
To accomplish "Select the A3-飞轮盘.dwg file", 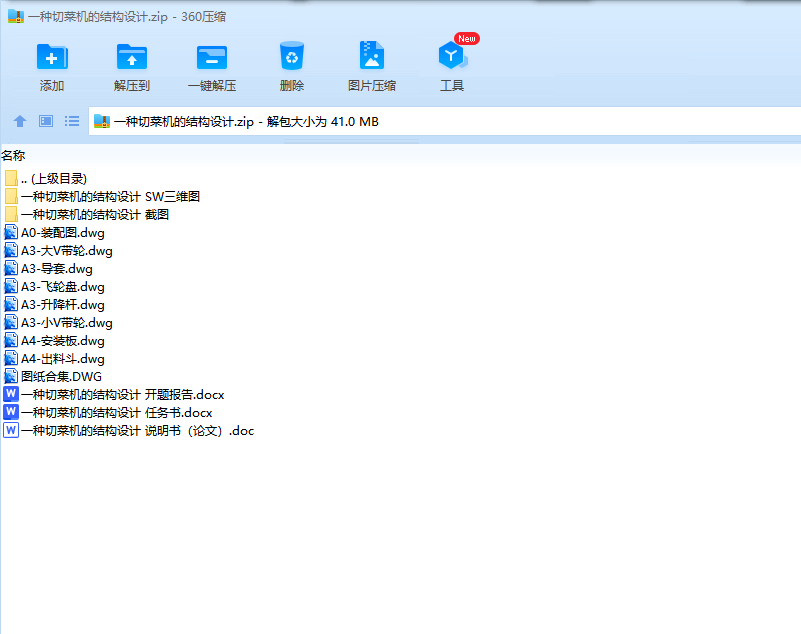I will pyautogui.click(x=55, y=287).
